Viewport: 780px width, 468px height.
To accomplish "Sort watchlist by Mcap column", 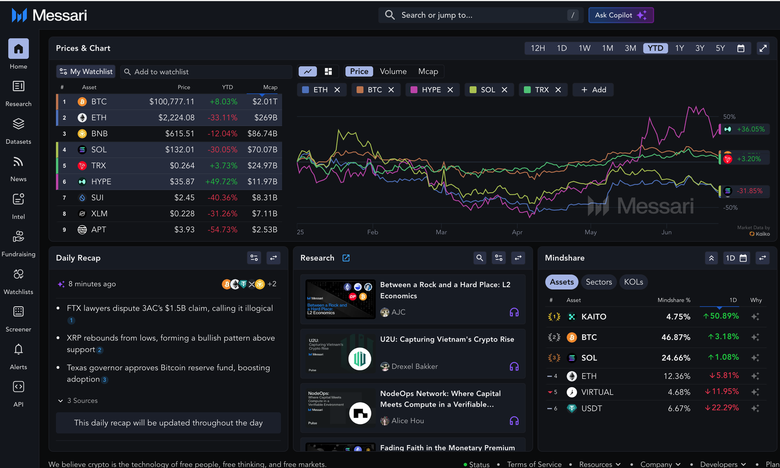I will pos(270,87).
